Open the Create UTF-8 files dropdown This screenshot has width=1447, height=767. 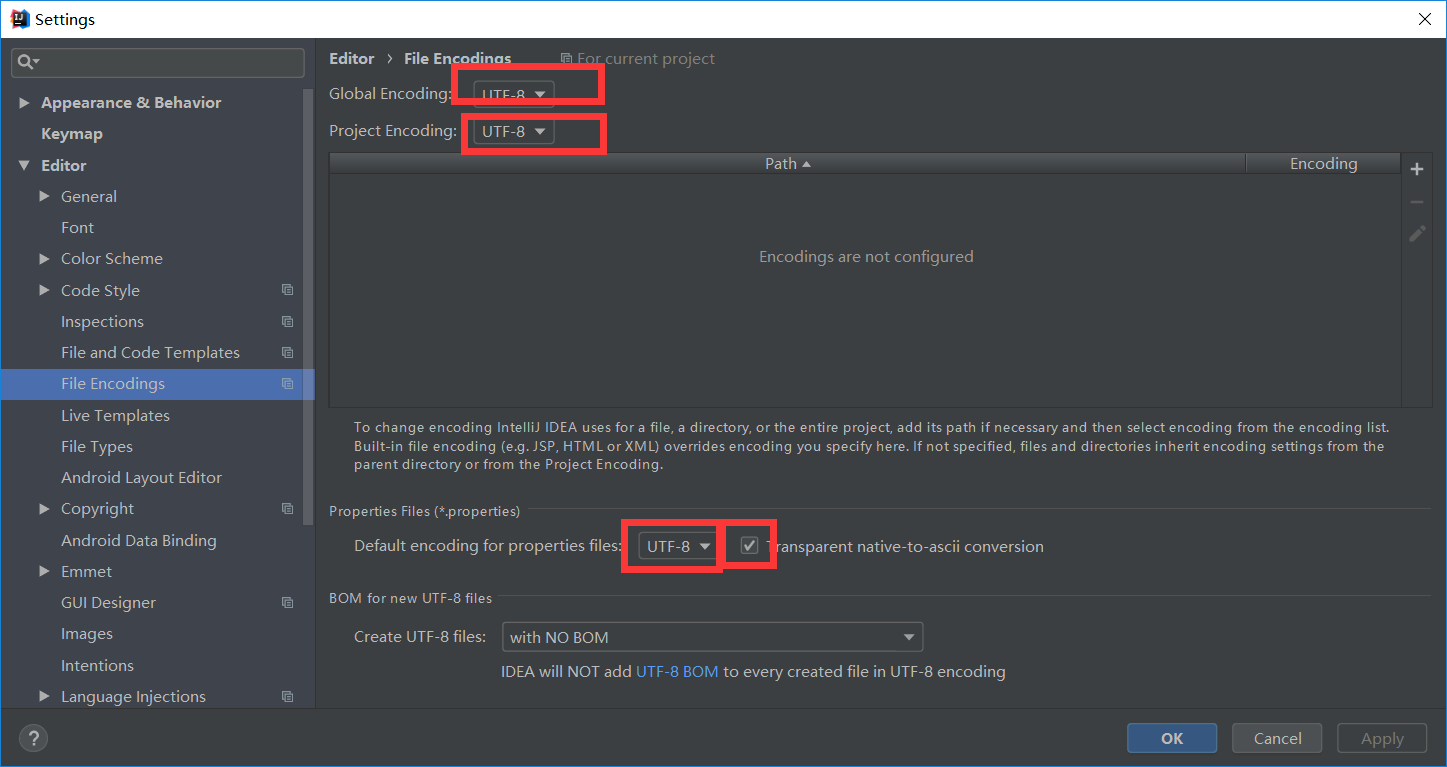(x=712, y=637)
